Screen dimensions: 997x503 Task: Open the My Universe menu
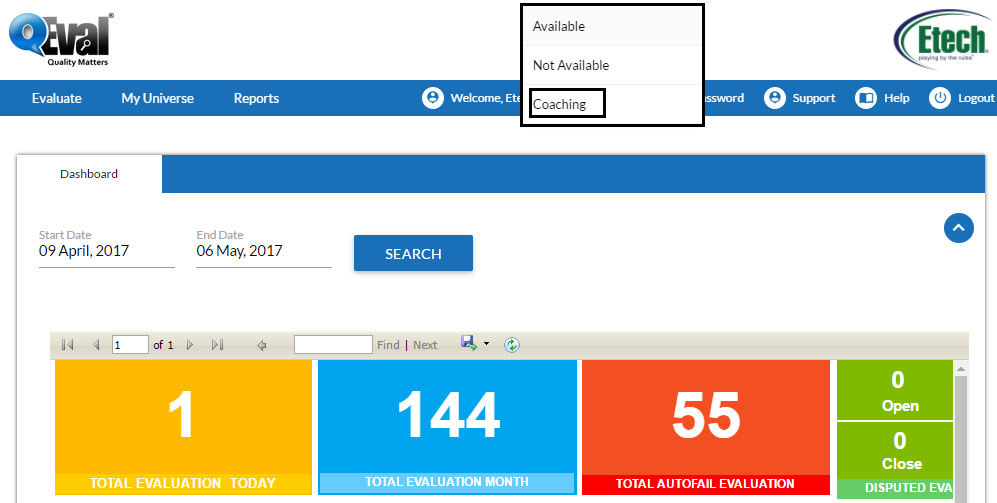pos(158,98)
